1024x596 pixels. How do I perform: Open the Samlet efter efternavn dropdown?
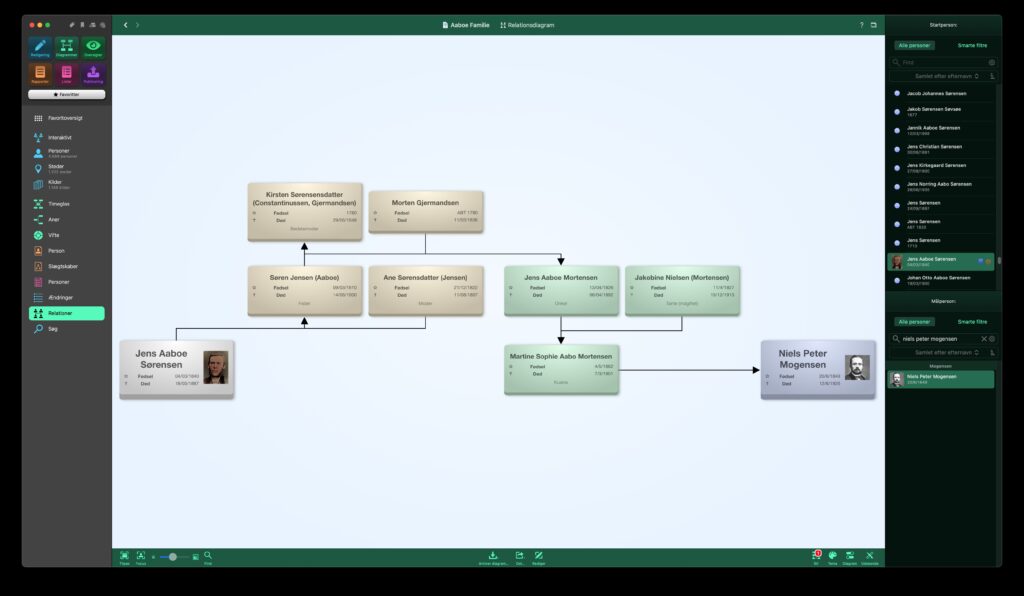click(944, 78)
